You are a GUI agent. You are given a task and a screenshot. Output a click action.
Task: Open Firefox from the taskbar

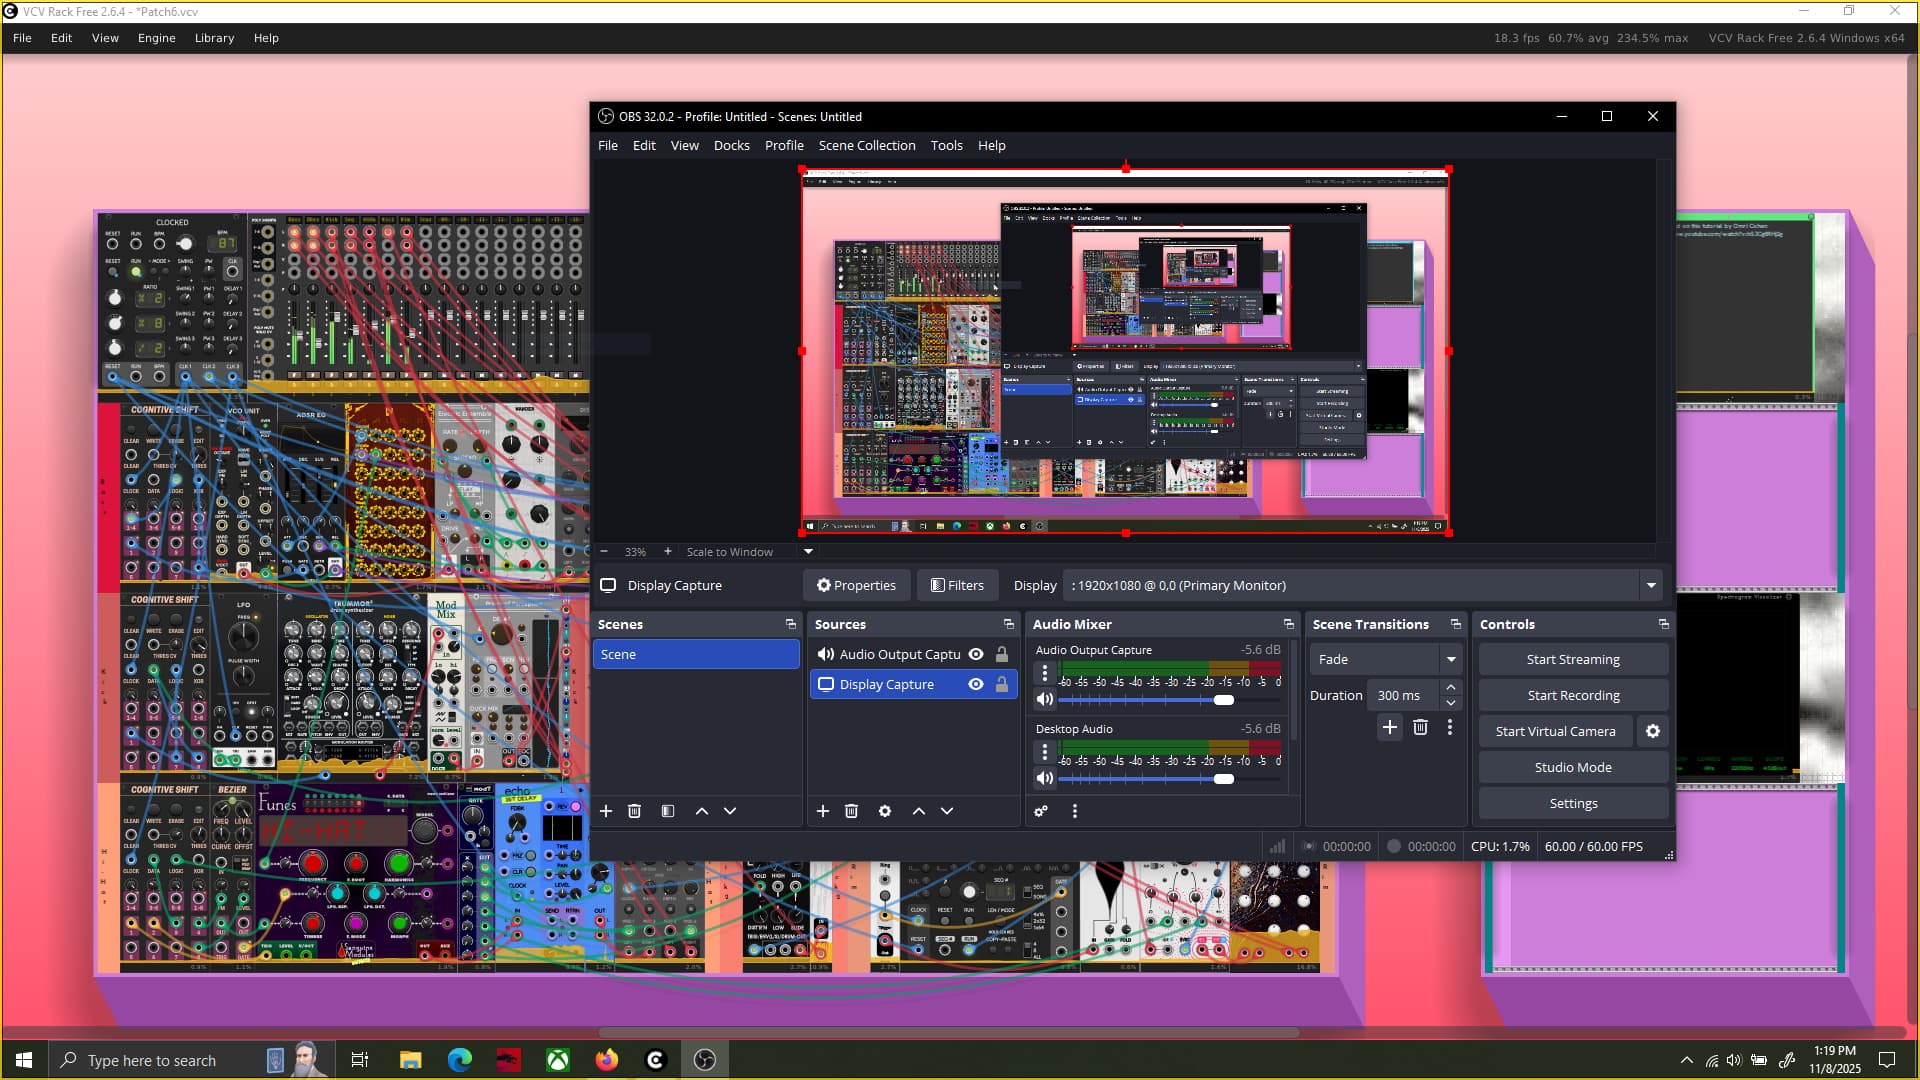coord(606,1060)
